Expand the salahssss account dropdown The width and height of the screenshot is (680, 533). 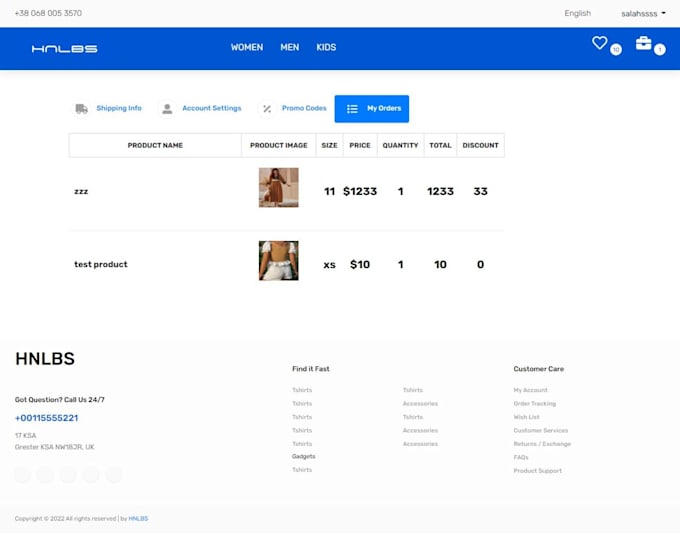click(x=643, y=14)
